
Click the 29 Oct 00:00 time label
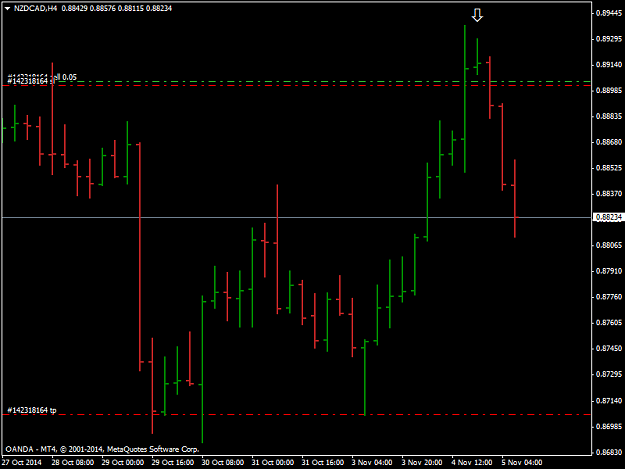(123, 462)
